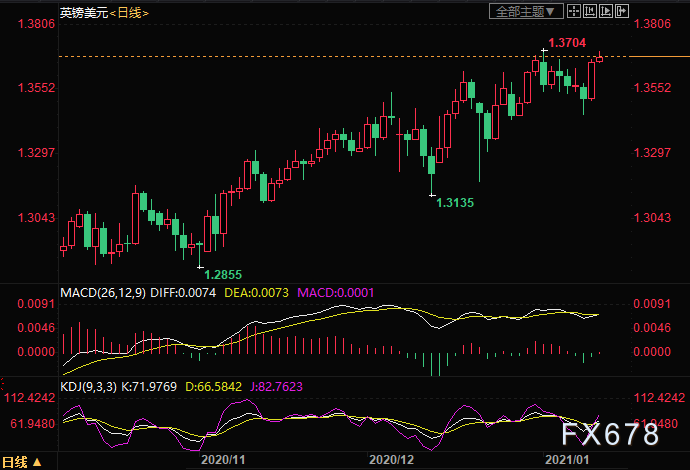Click the K:71.9769 value
Image resolution: width=690 pixels, height=470 pixels.
pyautogui.click(x=149, y=387)
